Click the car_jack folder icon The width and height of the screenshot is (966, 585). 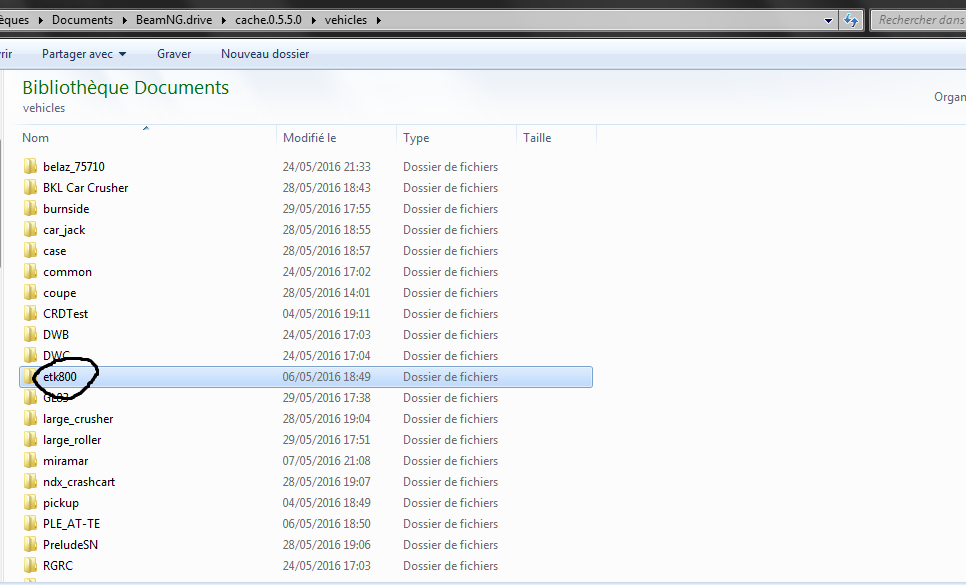coord(30,229)
